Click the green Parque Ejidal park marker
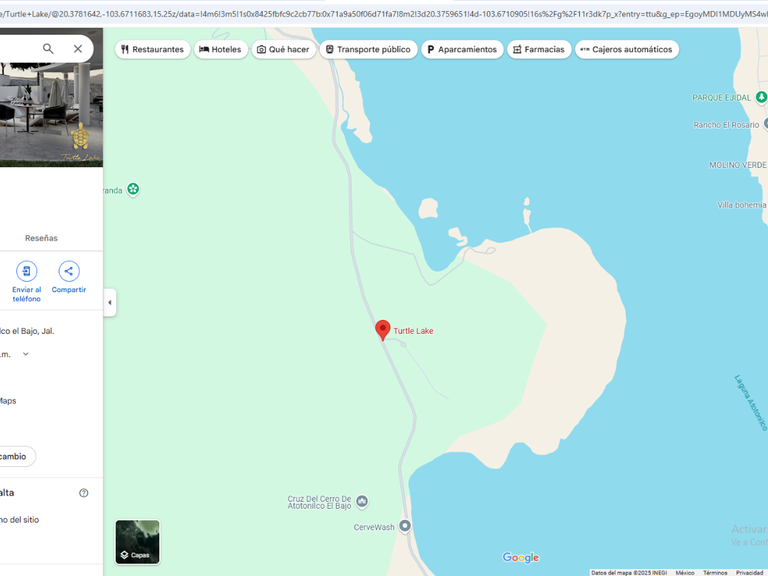 pos(761,97)
